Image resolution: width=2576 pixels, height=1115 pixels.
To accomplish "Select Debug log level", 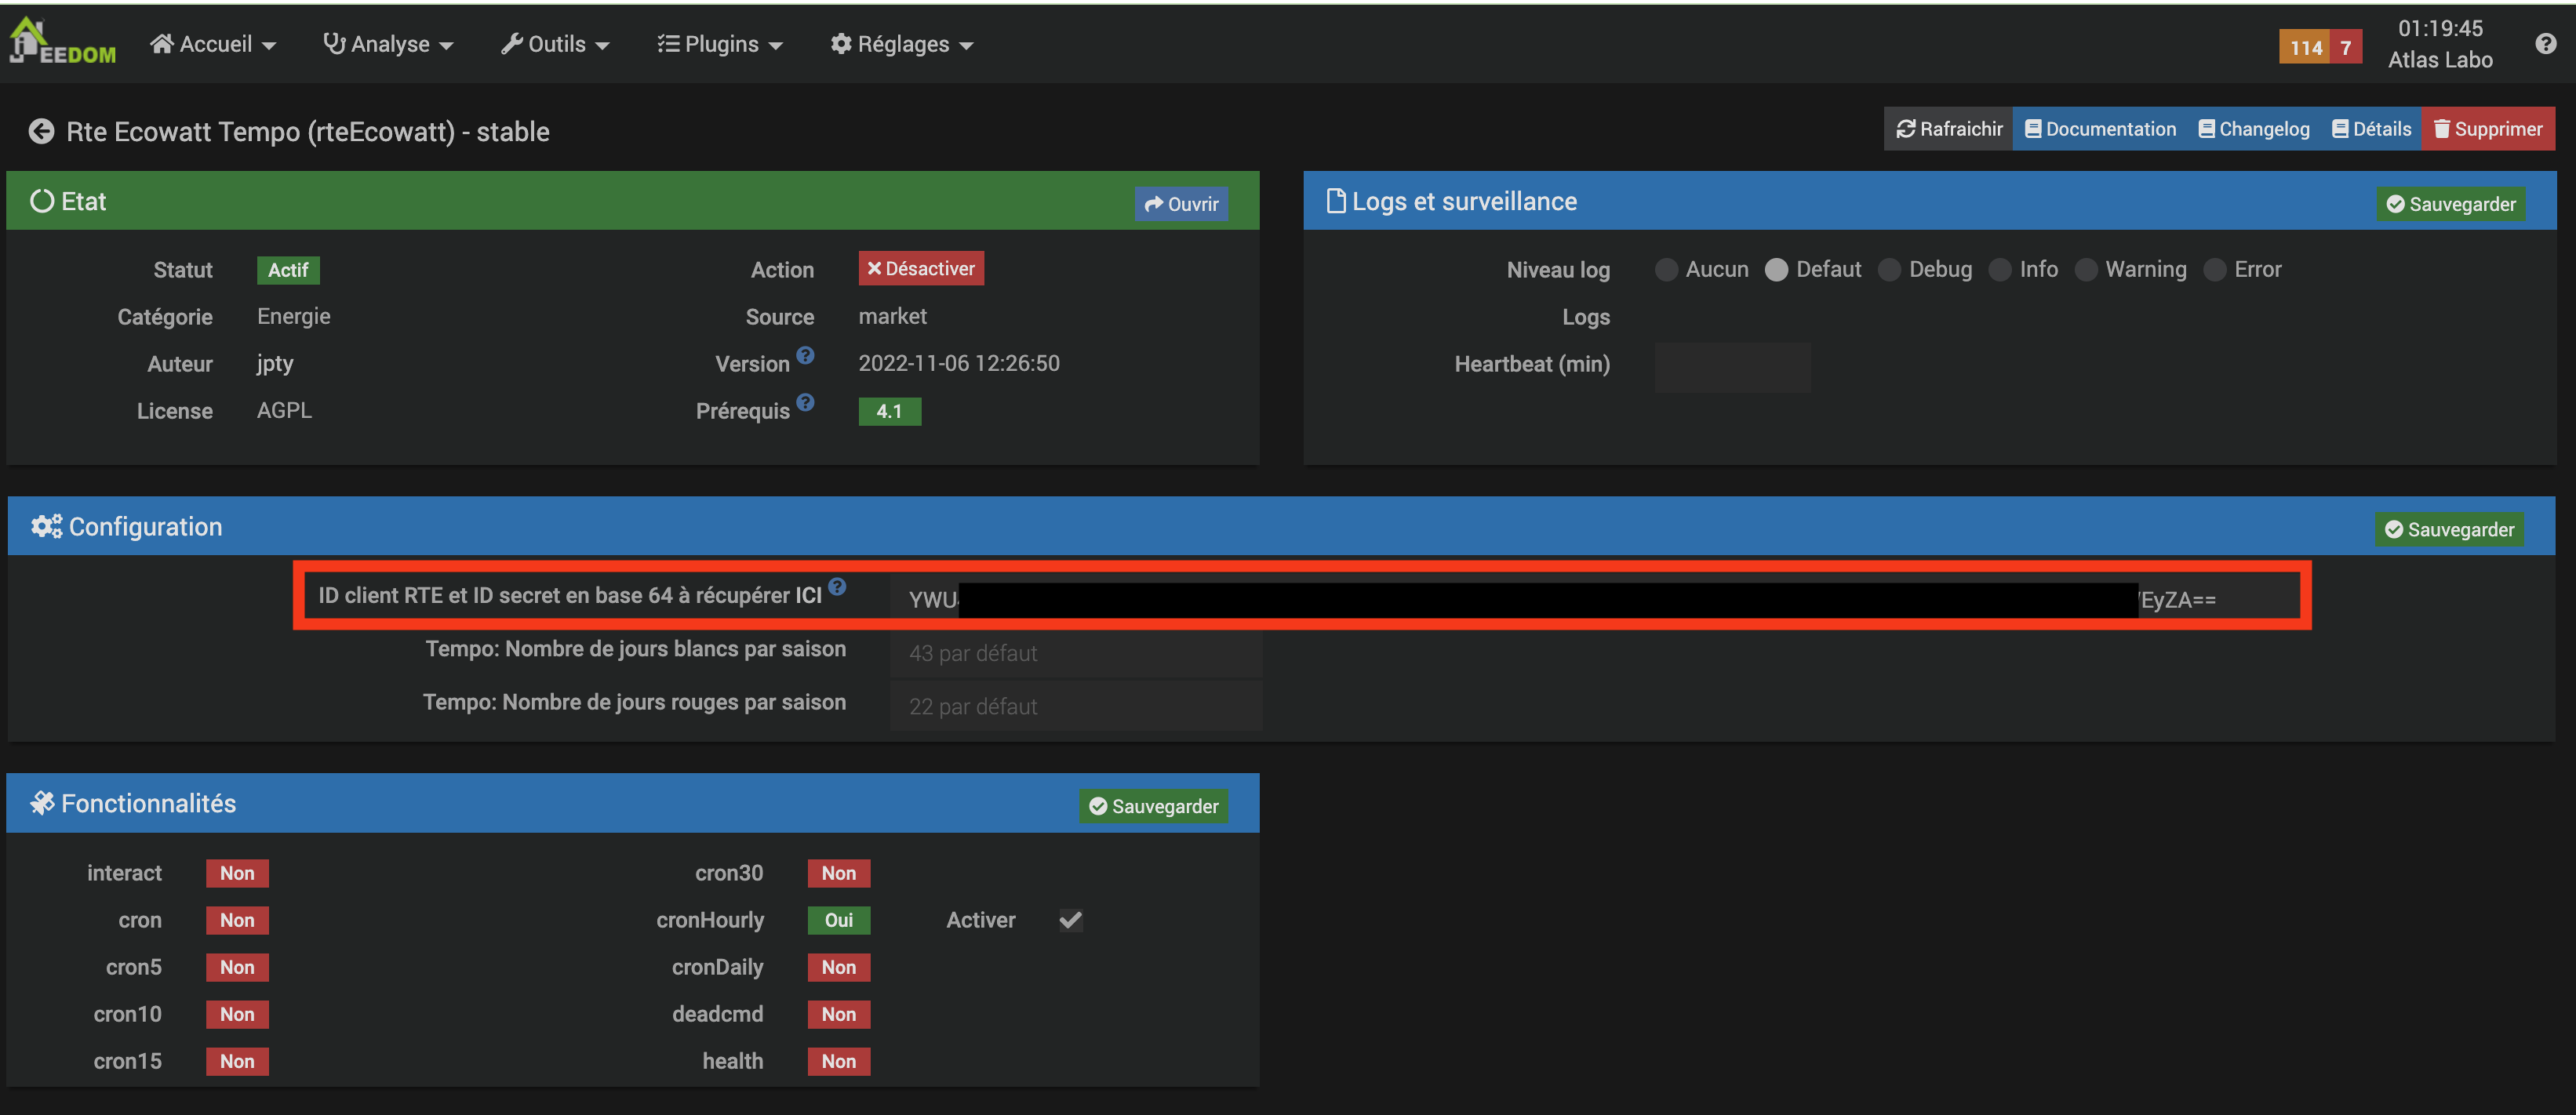I will (1889, 270).
